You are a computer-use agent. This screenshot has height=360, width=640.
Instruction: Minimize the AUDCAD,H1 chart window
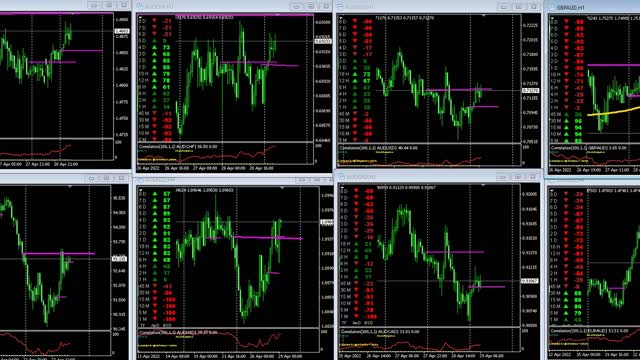503,177
